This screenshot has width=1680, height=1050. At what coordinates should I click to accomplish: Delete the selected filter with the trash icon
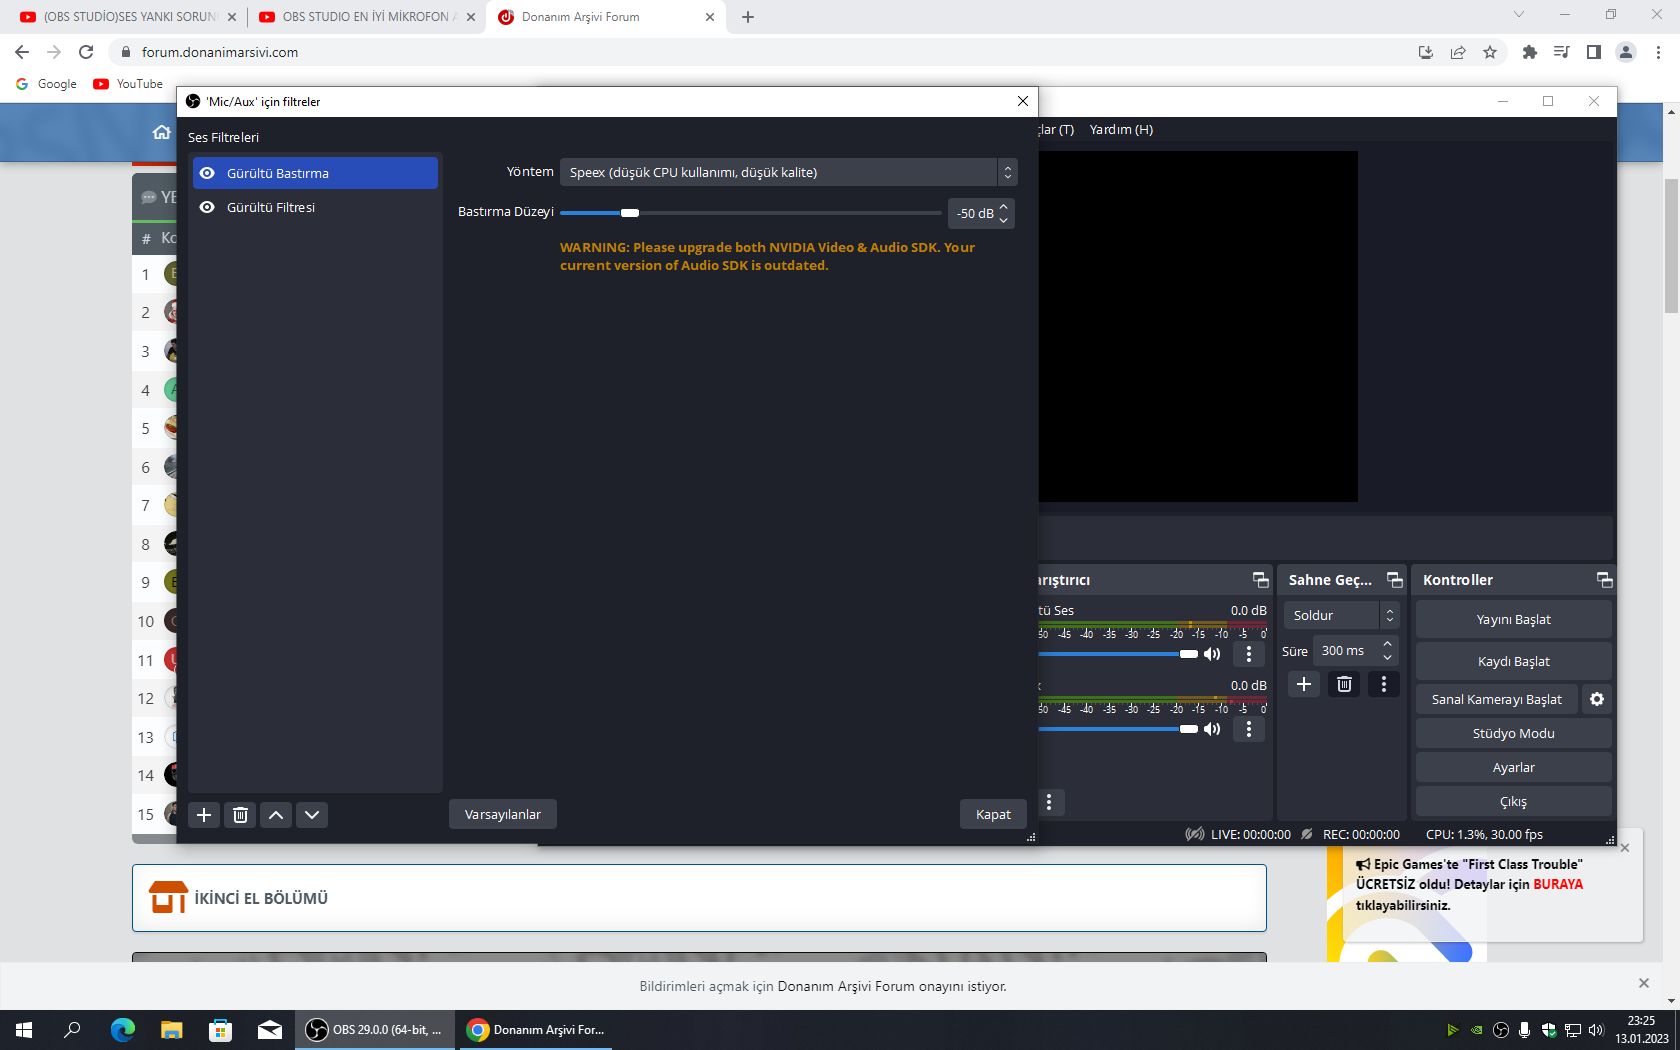coord(240,815)
